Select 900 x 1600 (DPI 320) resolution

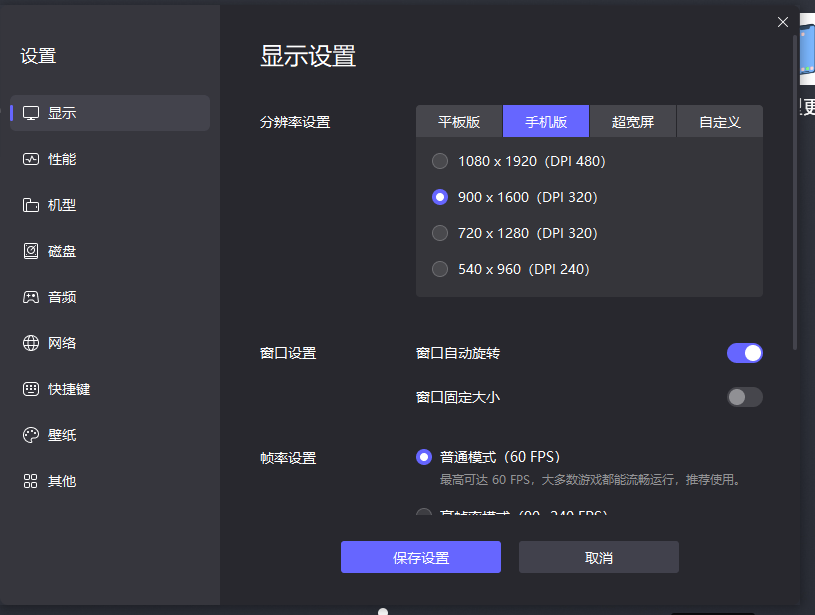[x=440, y=197]
